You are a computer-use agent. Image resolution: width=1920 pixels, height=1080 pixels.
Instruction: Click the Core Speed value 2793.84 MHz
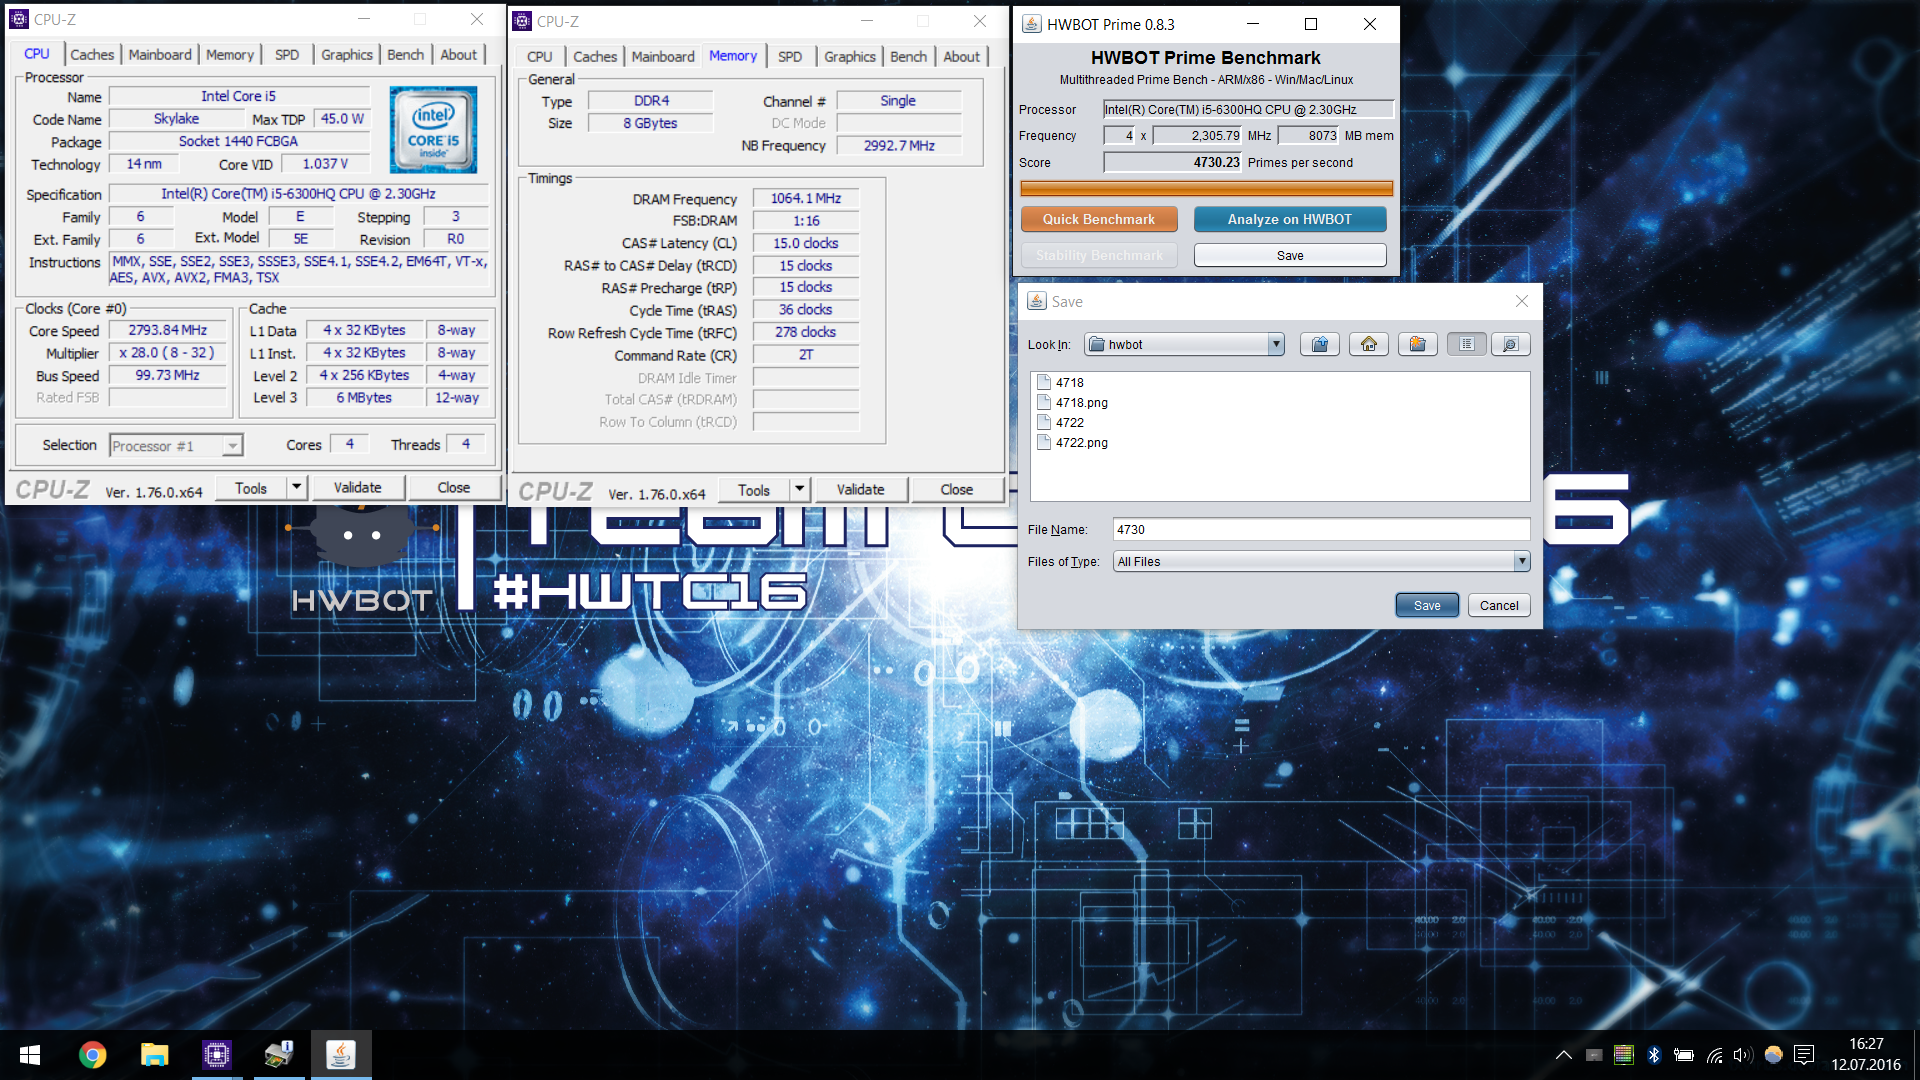point(168,330)
